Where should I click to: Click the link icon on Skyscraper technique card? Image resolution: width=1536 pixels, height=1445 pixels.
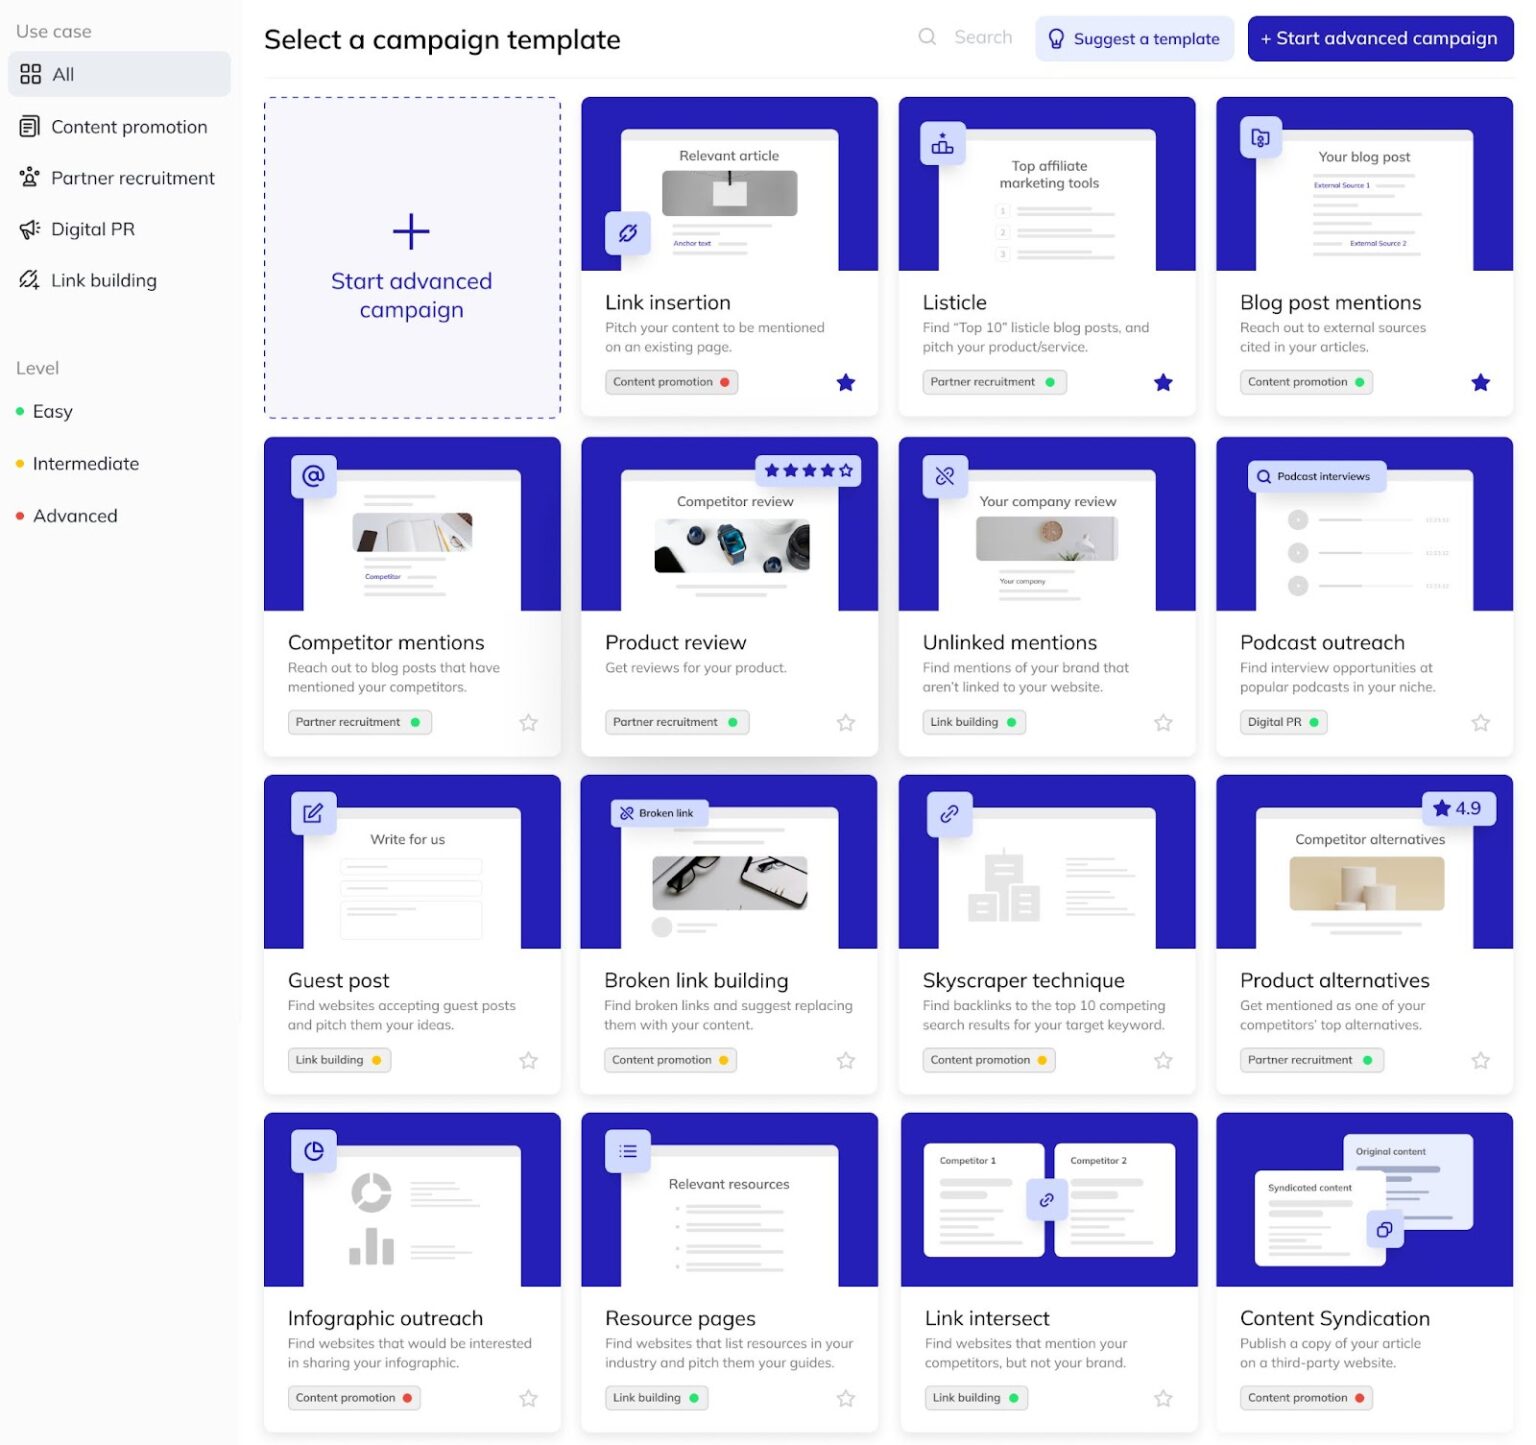[x=949, y=814]
